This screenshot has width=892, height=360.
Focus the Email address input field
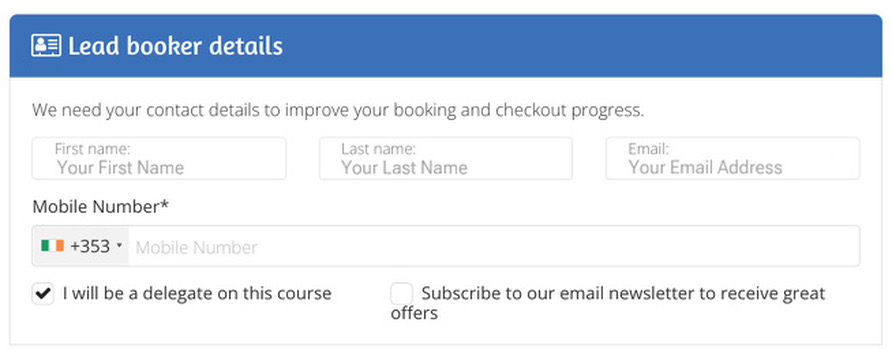pyautogui.click(x=733, y=158)
